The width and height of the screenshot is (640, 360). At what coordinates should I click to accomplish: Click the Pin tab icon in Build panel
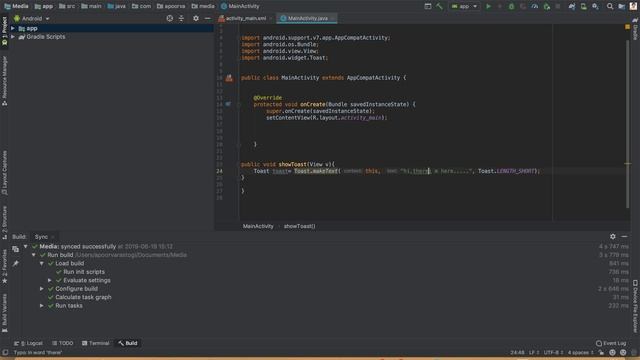pos(15,264)
